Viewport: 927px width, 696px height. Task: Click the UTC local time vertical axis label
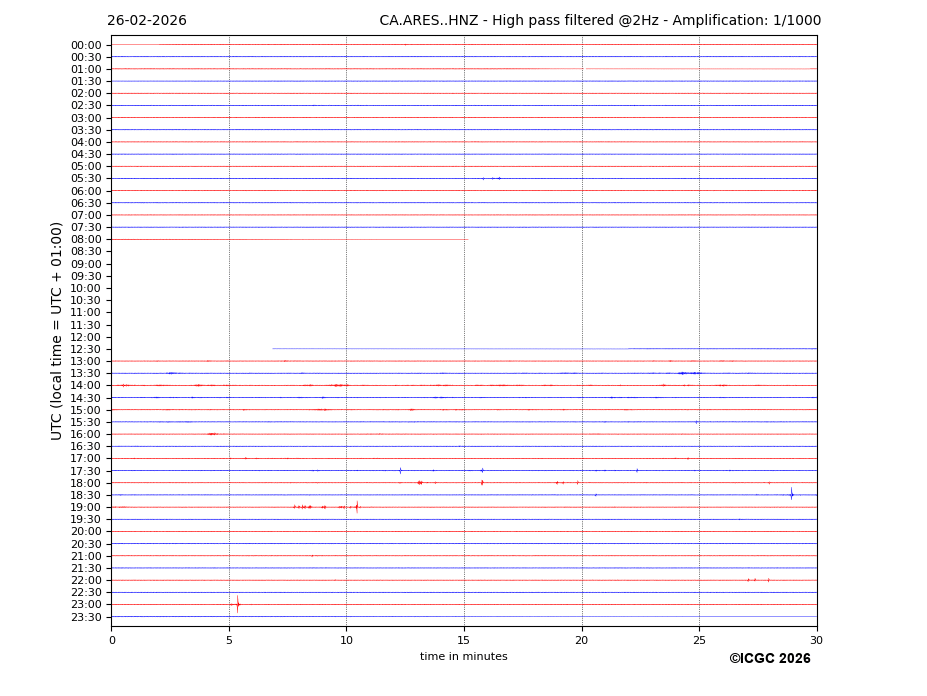[x=57, y=330]
